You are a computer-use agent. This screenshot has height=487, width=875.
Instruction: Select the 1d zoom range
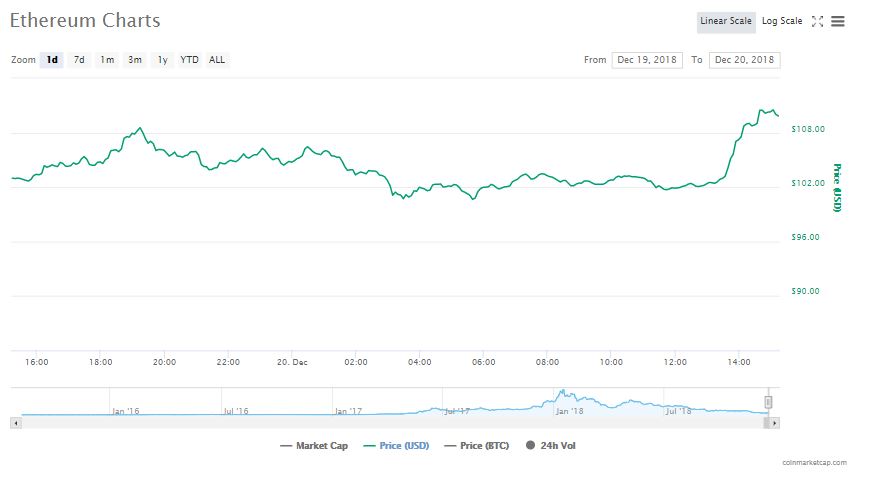pyautogui.click(x=52, y=60)
